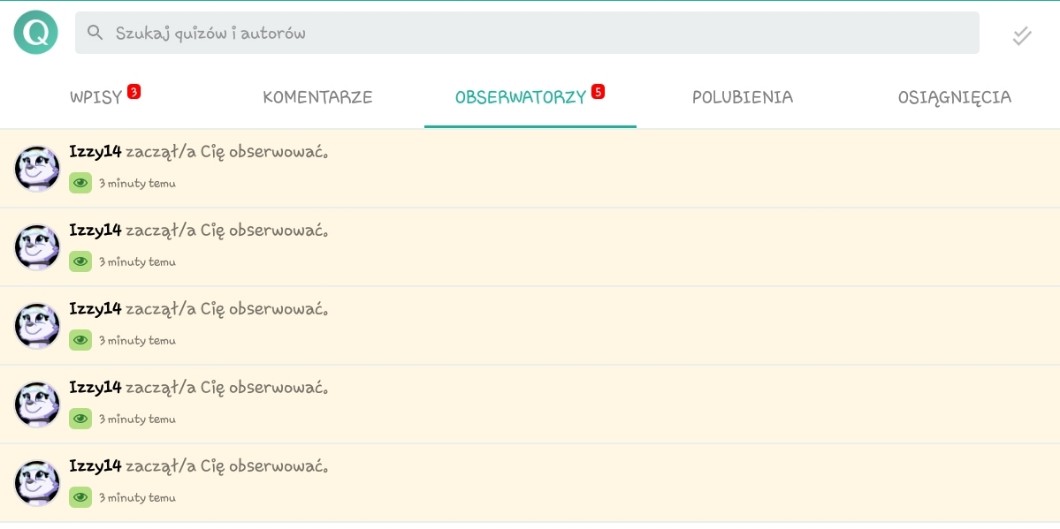This screenshot has height=529, width=1060.
Task: Click the green eye icon in third notification
Action: [x=80, y=340]
